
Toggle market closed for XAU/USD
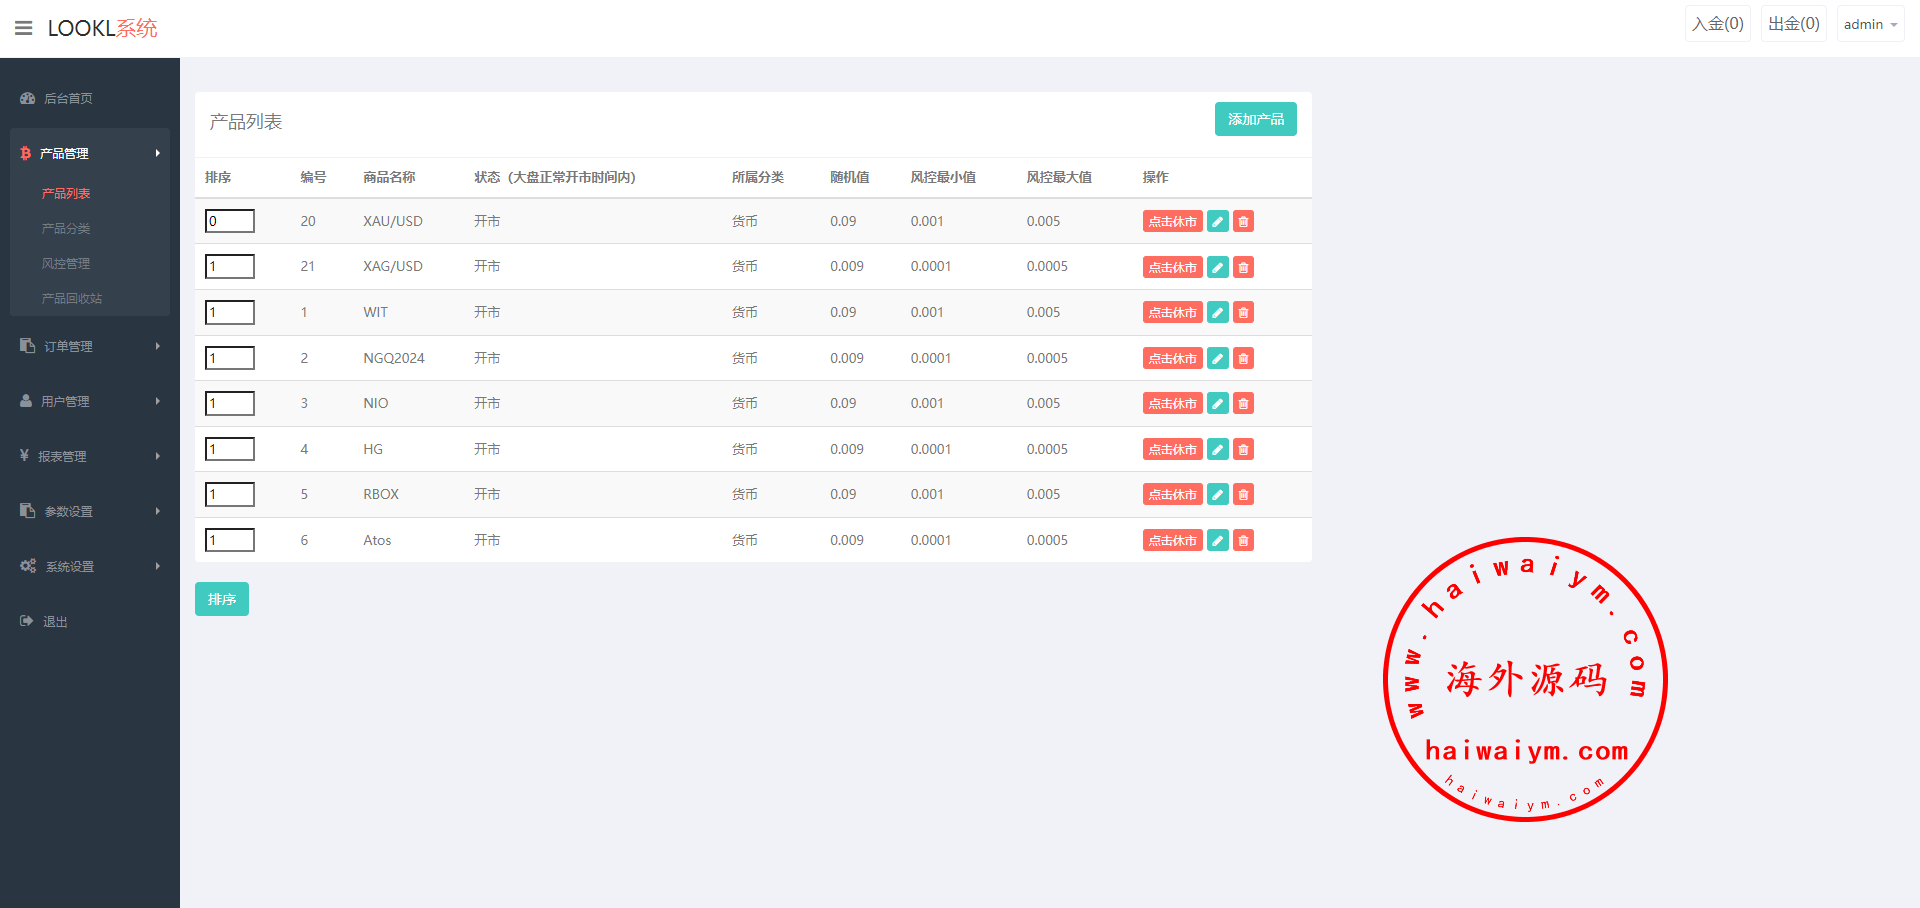click(x=1172, y=222)
